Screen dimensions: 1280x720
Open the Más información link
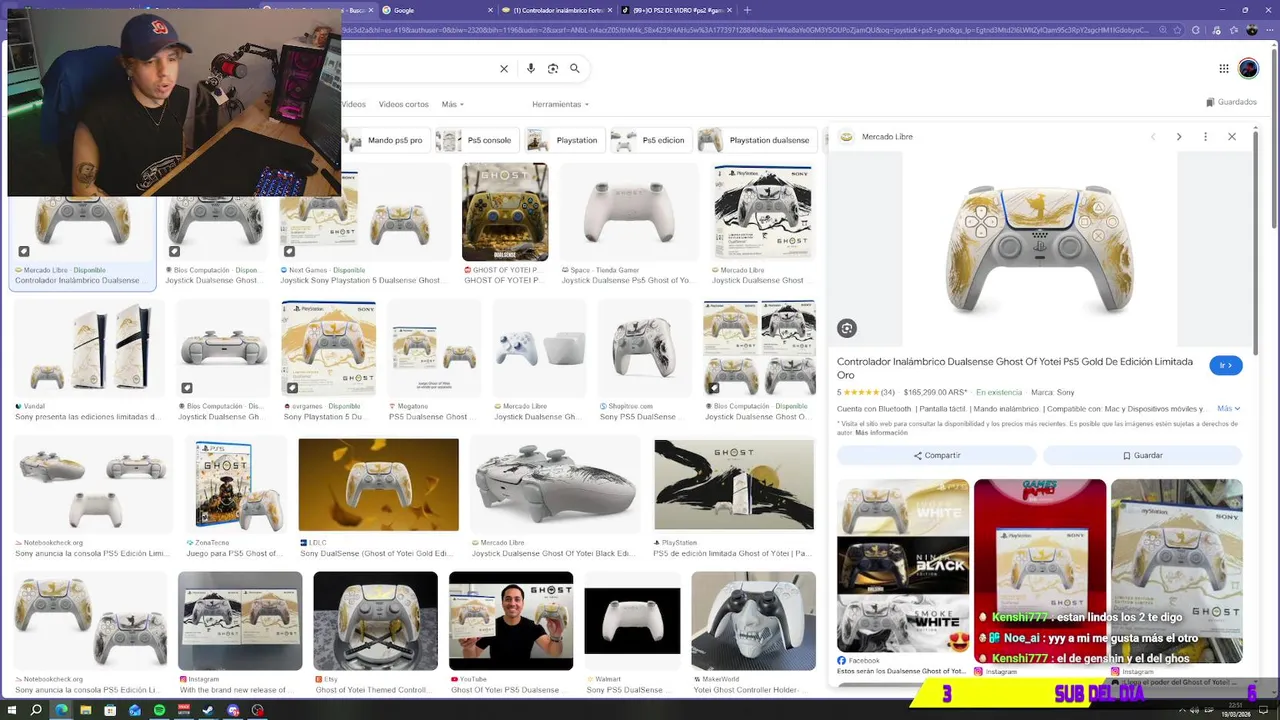click(881, 433)
